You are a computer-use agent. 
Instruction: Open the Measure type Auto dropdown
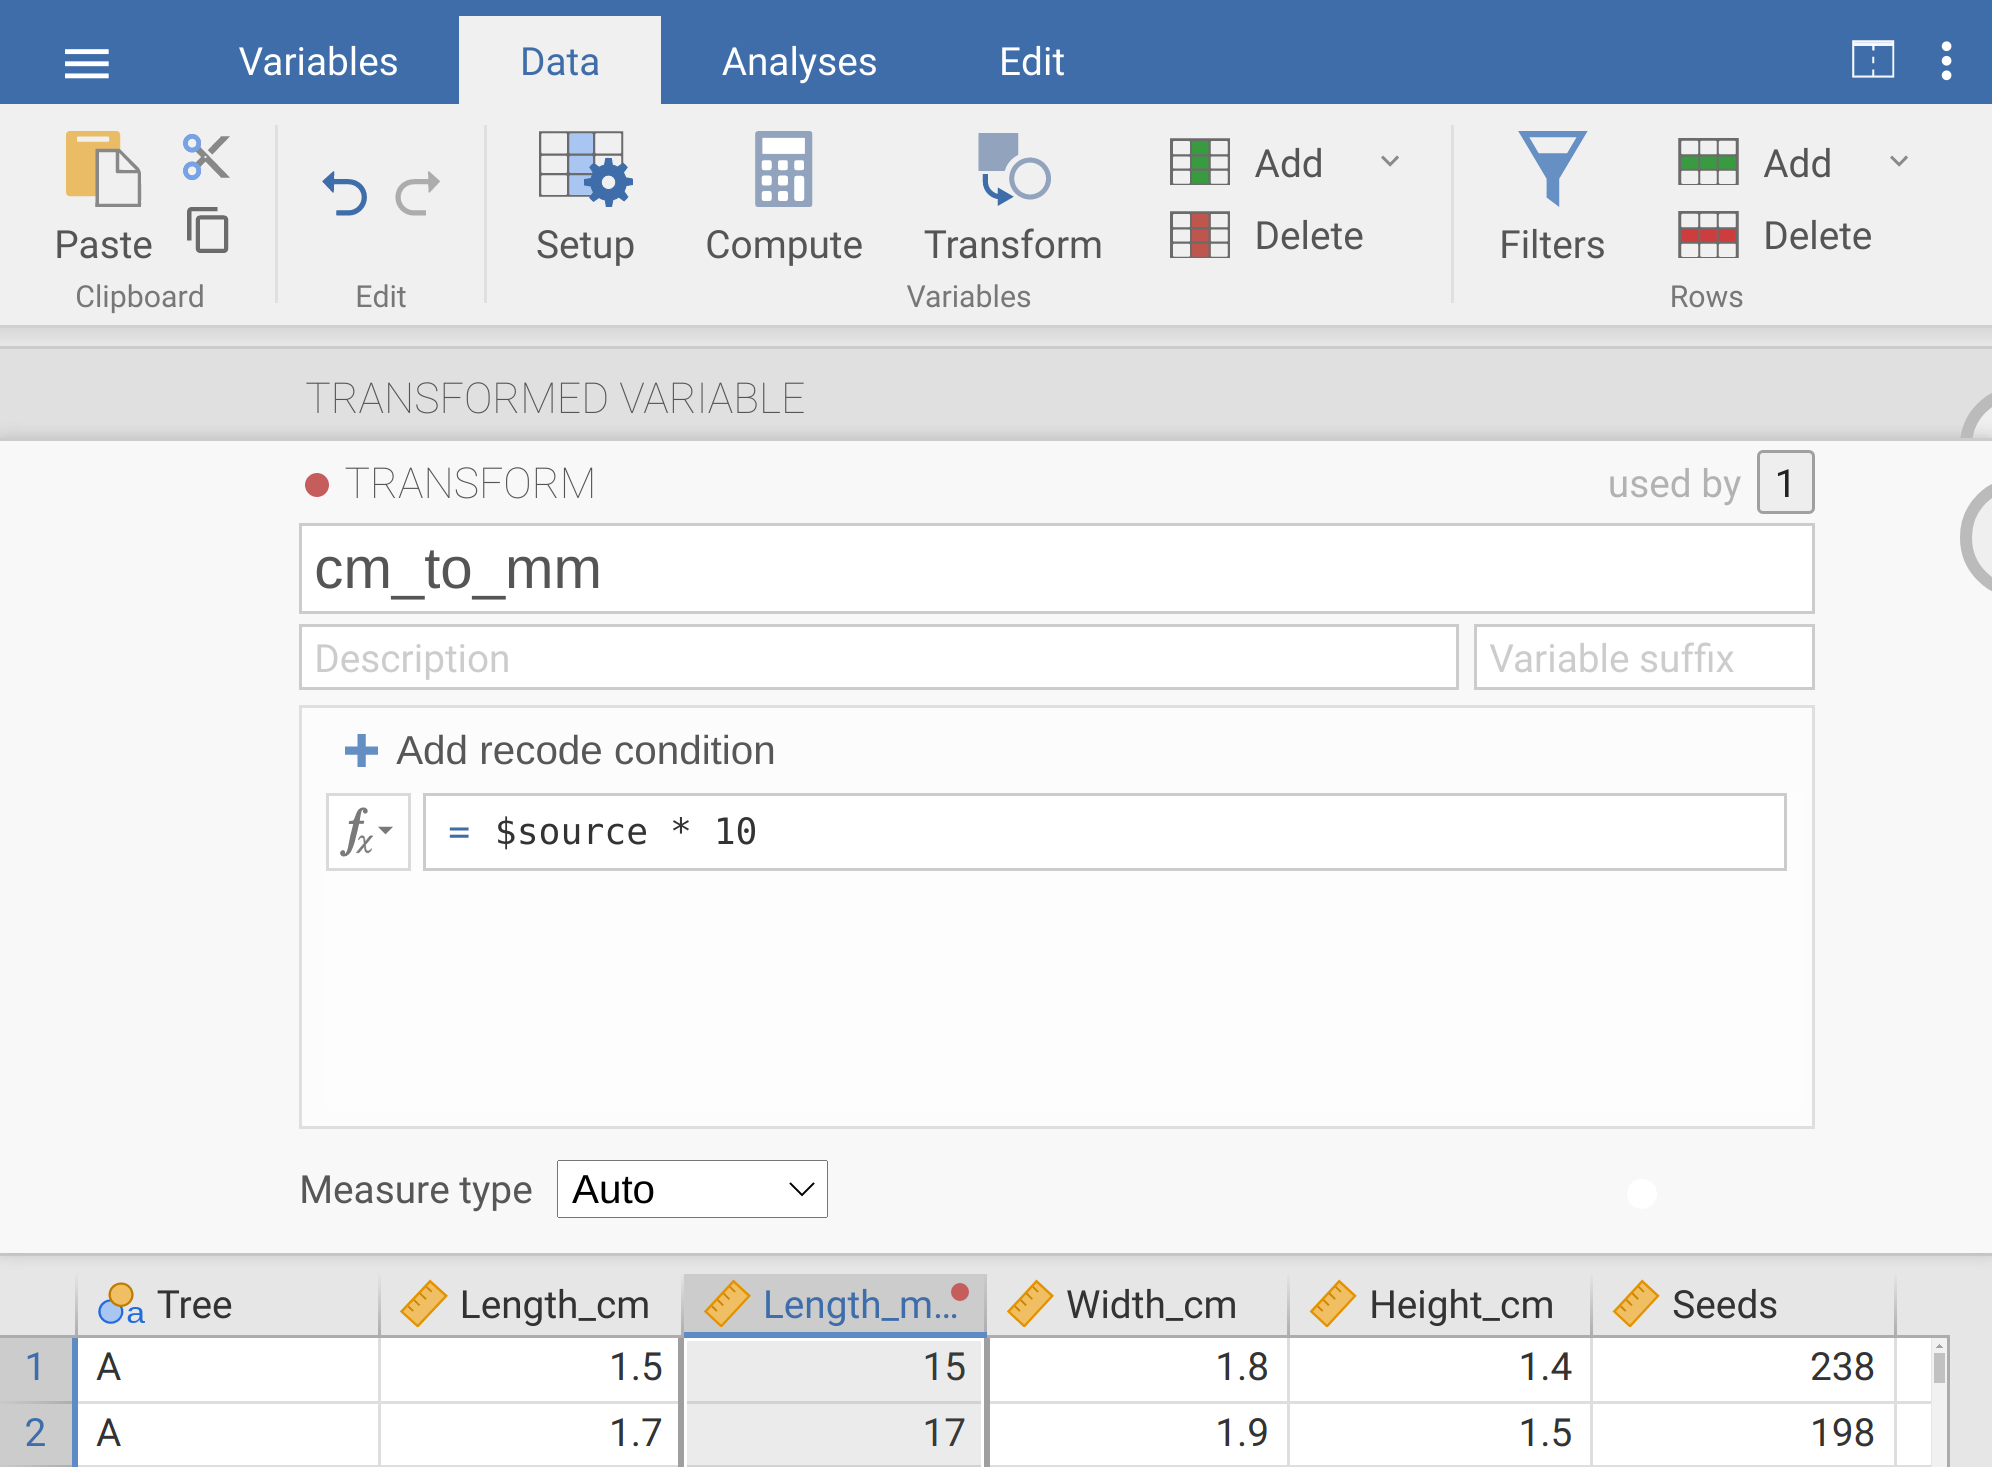point(692,1189)
